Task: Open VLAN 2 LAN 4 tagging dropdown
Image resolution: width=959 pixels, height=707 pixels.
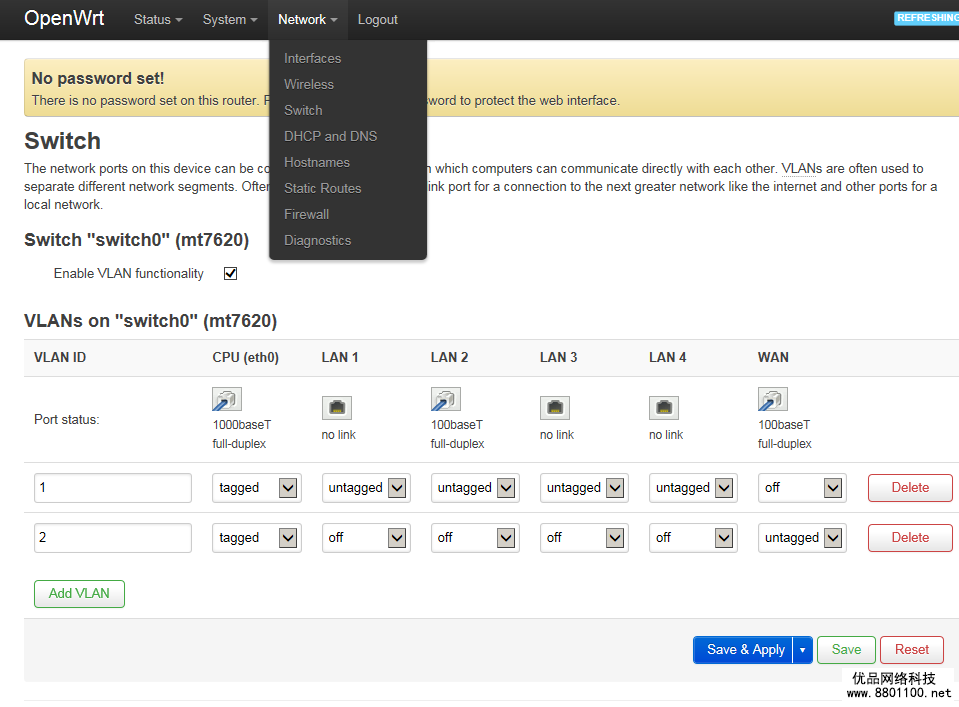Action: click(x=694, y=538)
